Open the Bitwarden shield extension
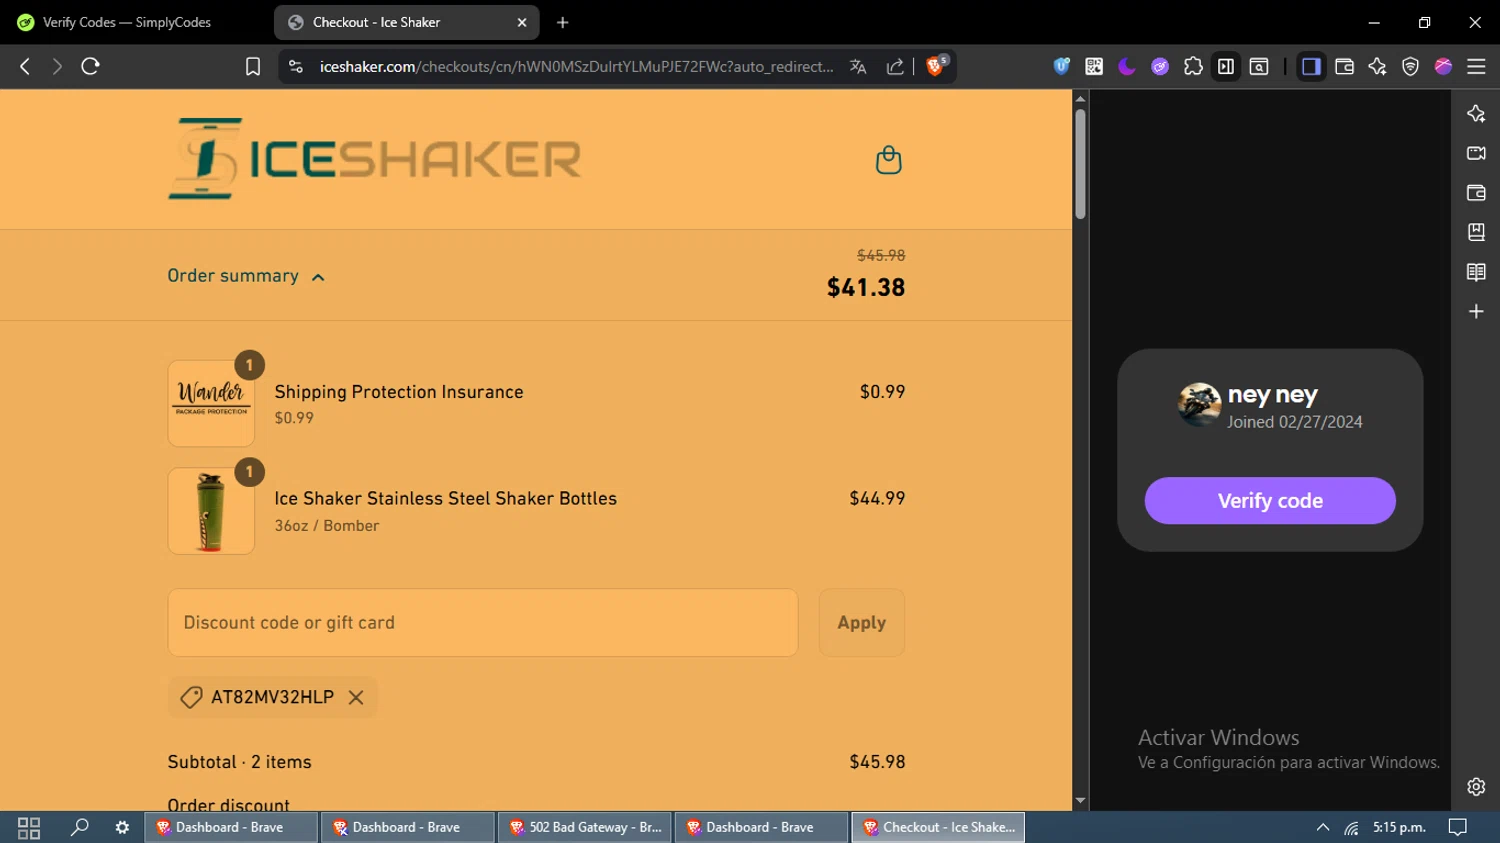 click(x=1061, y=66)
